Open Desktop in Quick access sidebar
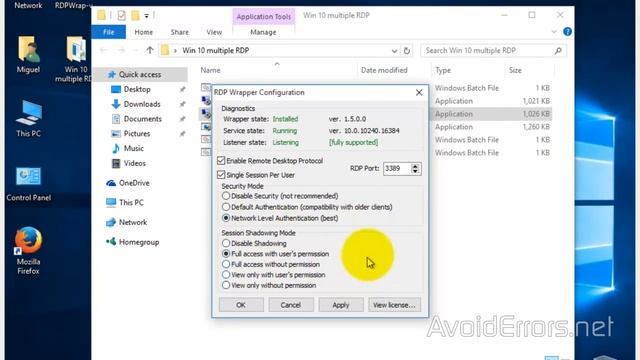640x360 pixels. [137, 89]
